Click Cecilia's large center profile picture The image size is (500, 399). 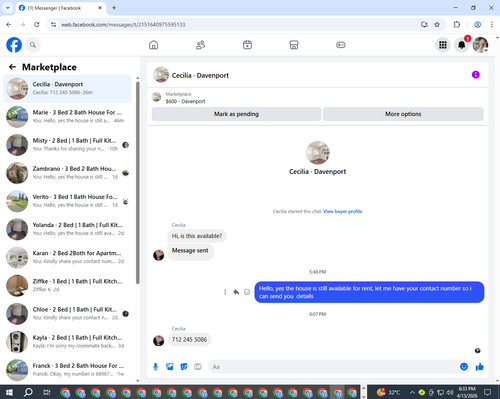tap(318, 153)
